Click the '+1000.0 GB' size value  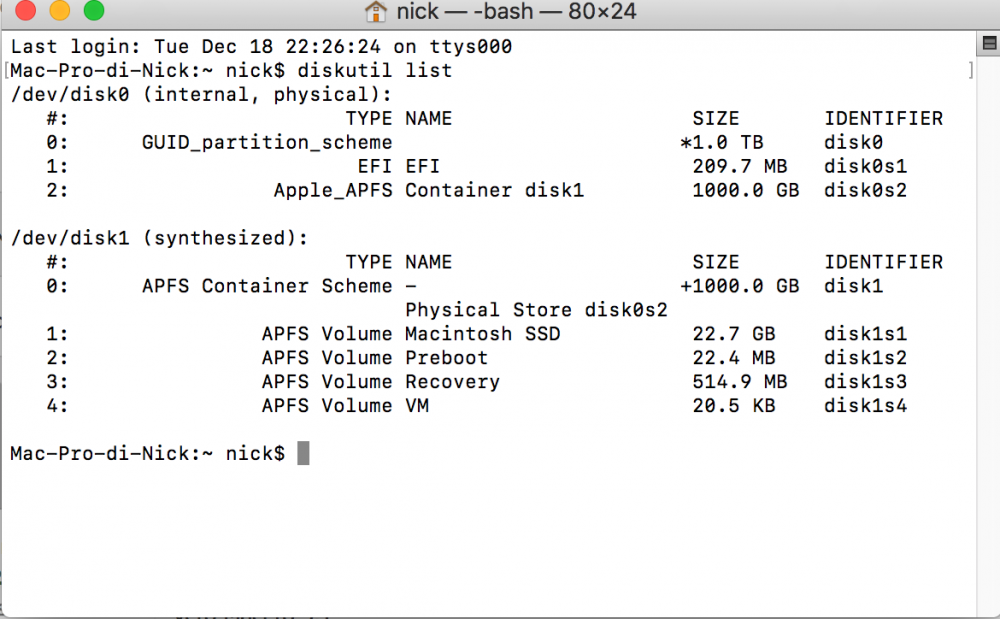(740, 286)
